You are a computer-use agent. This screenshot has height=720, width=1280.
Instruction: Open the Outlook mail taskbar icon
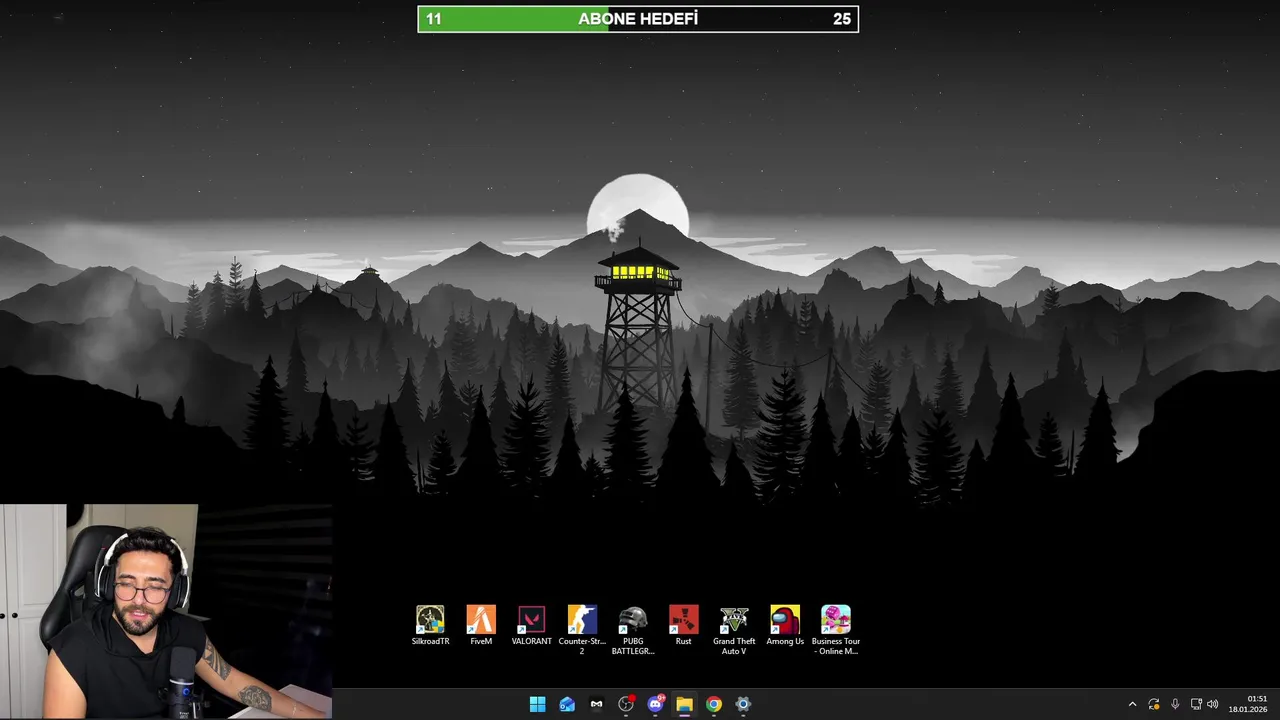[567, 704]
